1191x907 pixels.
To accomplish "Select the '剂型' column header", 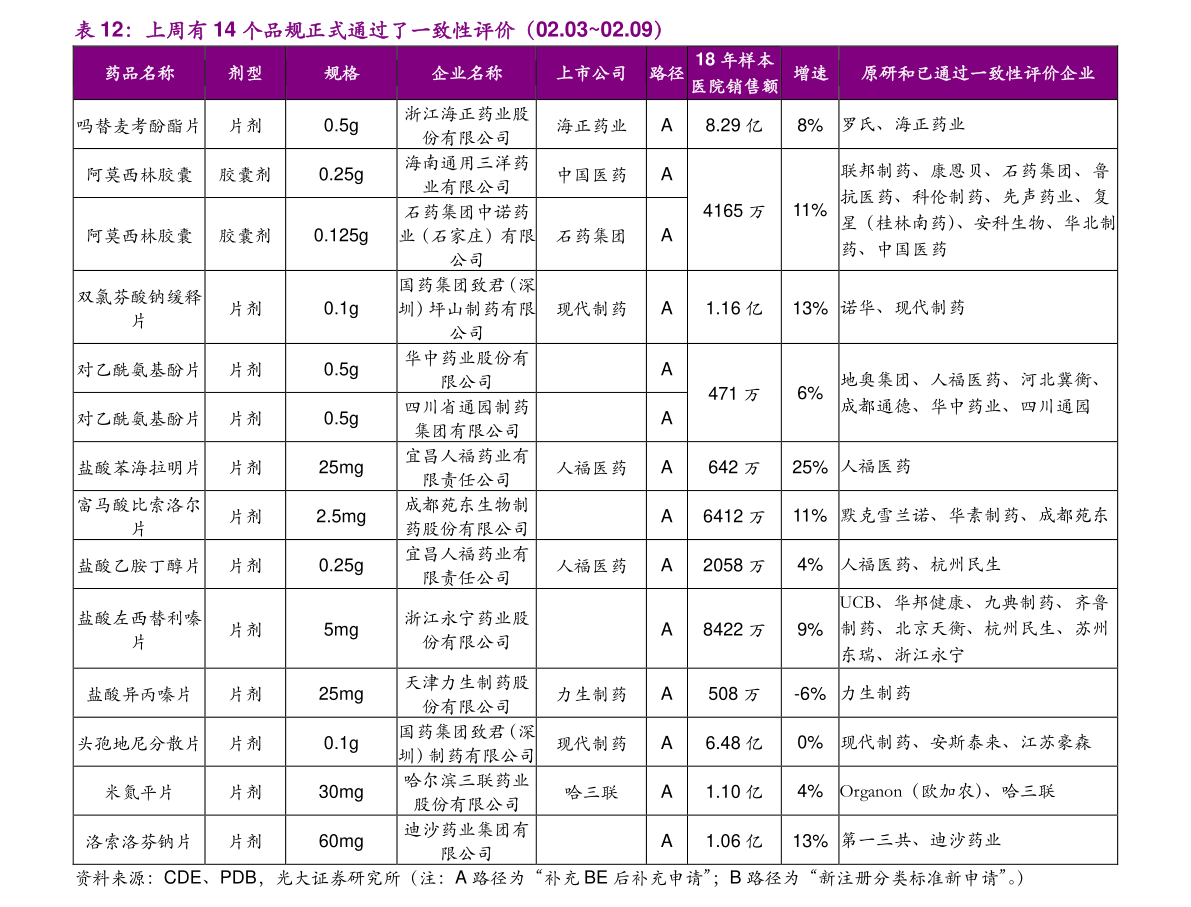I will coord(245,73).
